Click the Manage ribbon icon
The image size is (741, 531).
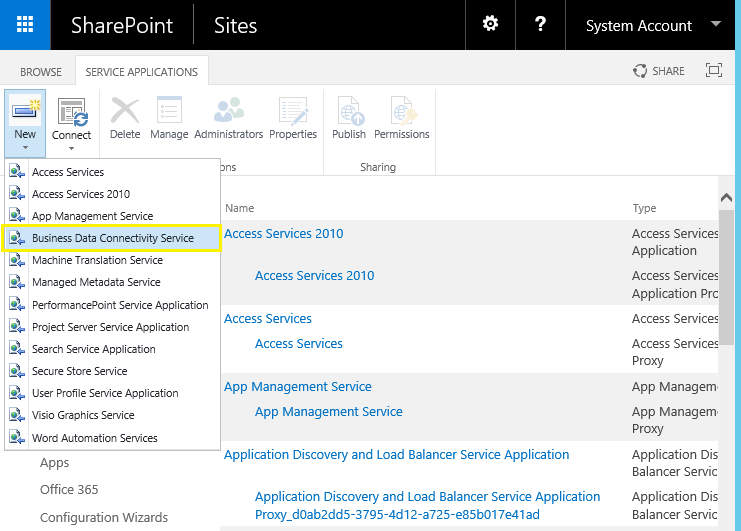(169, 110)
